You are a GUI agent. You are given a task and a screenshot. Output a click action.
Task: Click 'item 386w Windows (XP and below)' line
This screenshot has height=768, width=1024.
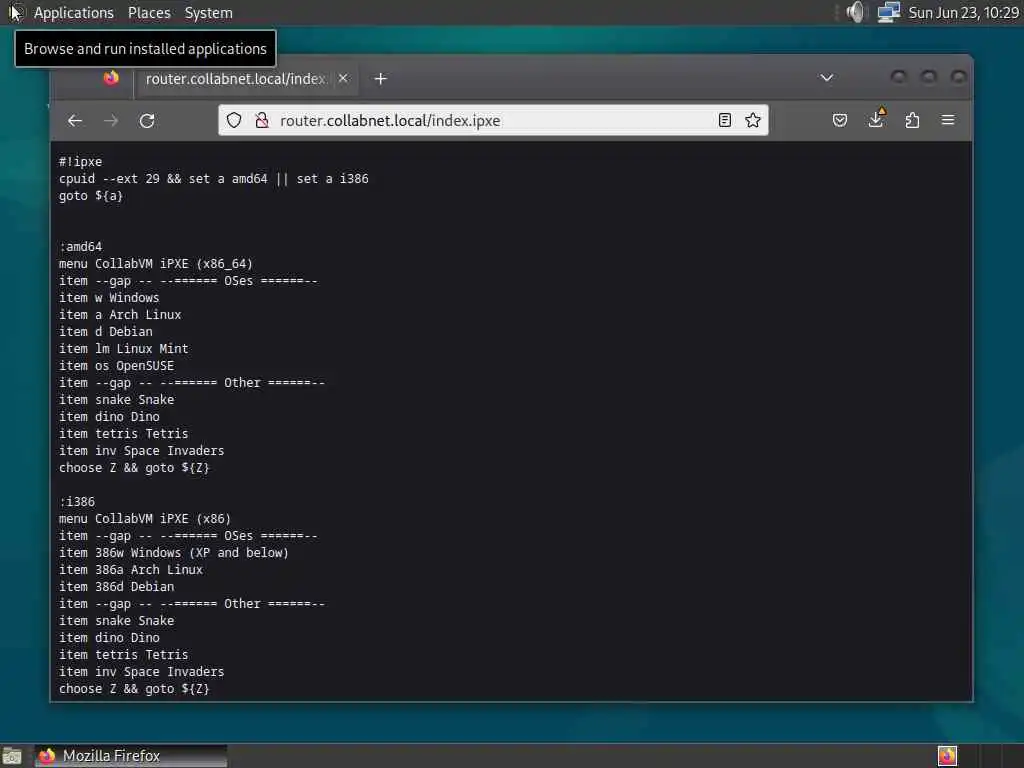tap(174, 552)
